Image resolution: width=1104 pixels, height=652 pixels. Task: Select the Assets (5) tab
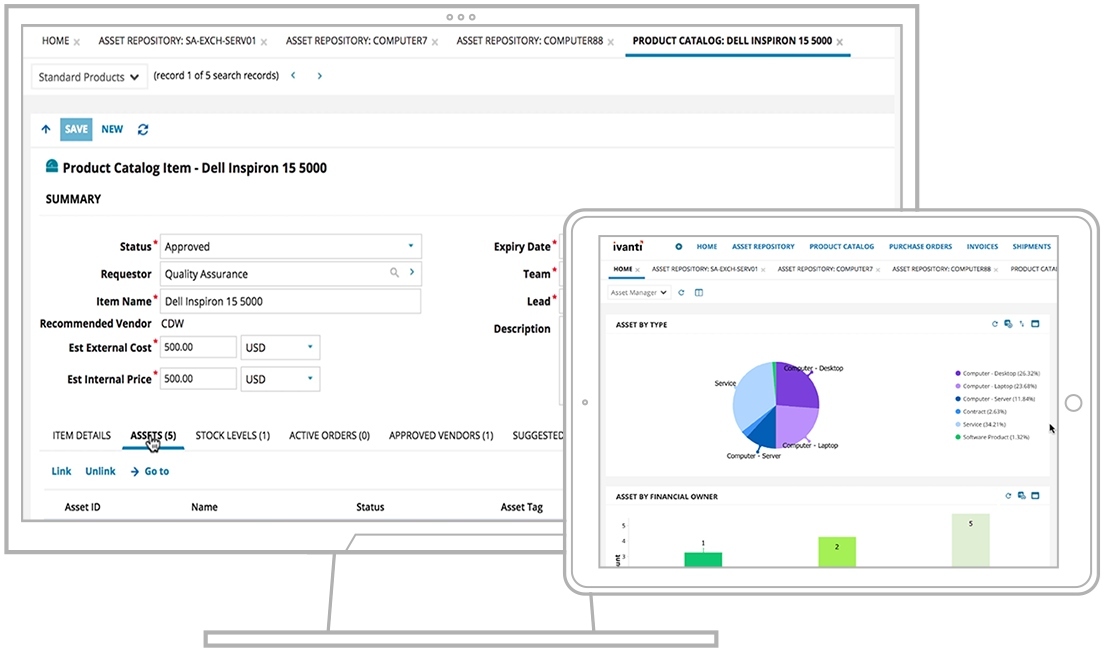coord(153,436)
